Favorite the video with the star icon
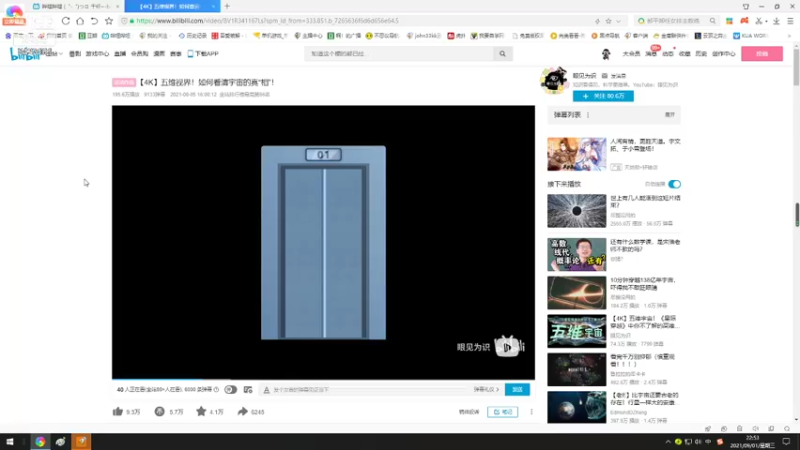 (201, 411)
